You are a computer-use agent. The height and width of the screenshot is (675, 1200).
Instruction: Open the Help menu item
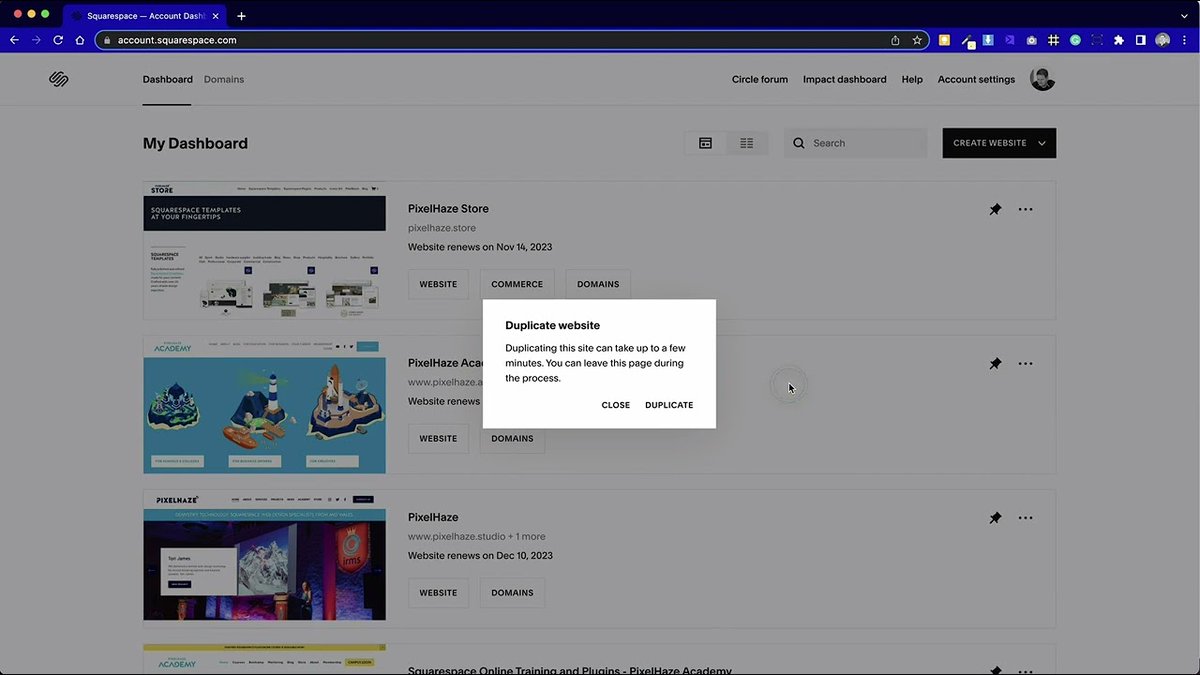[x=912, y=79]
